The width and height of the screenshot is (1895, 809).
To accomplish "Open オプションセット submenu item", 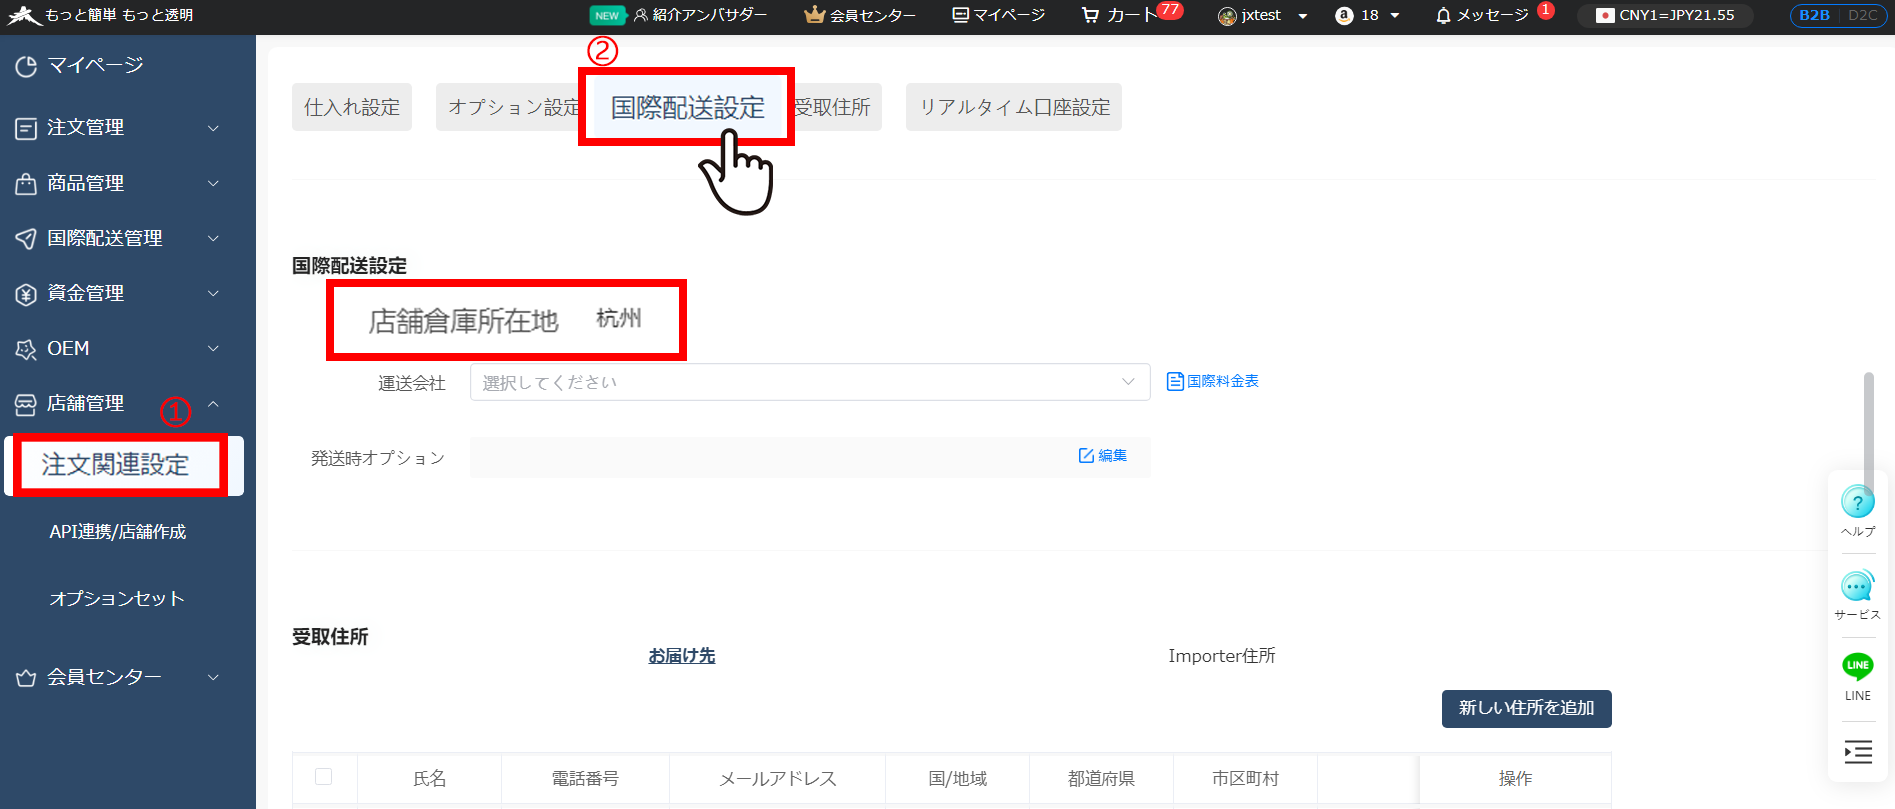I will click(x=117, y=598).
